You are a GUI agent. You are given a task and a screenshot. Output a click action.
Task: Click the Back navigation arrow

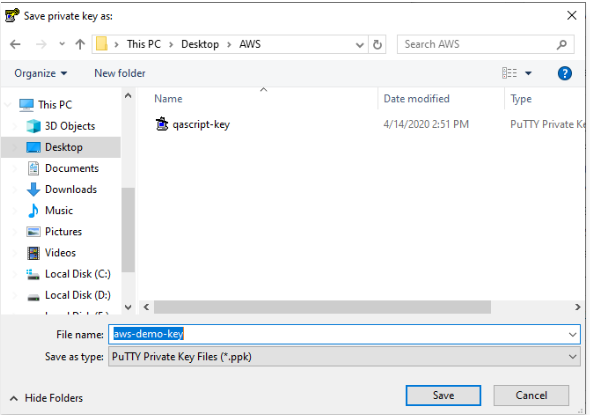pos(15,44)
